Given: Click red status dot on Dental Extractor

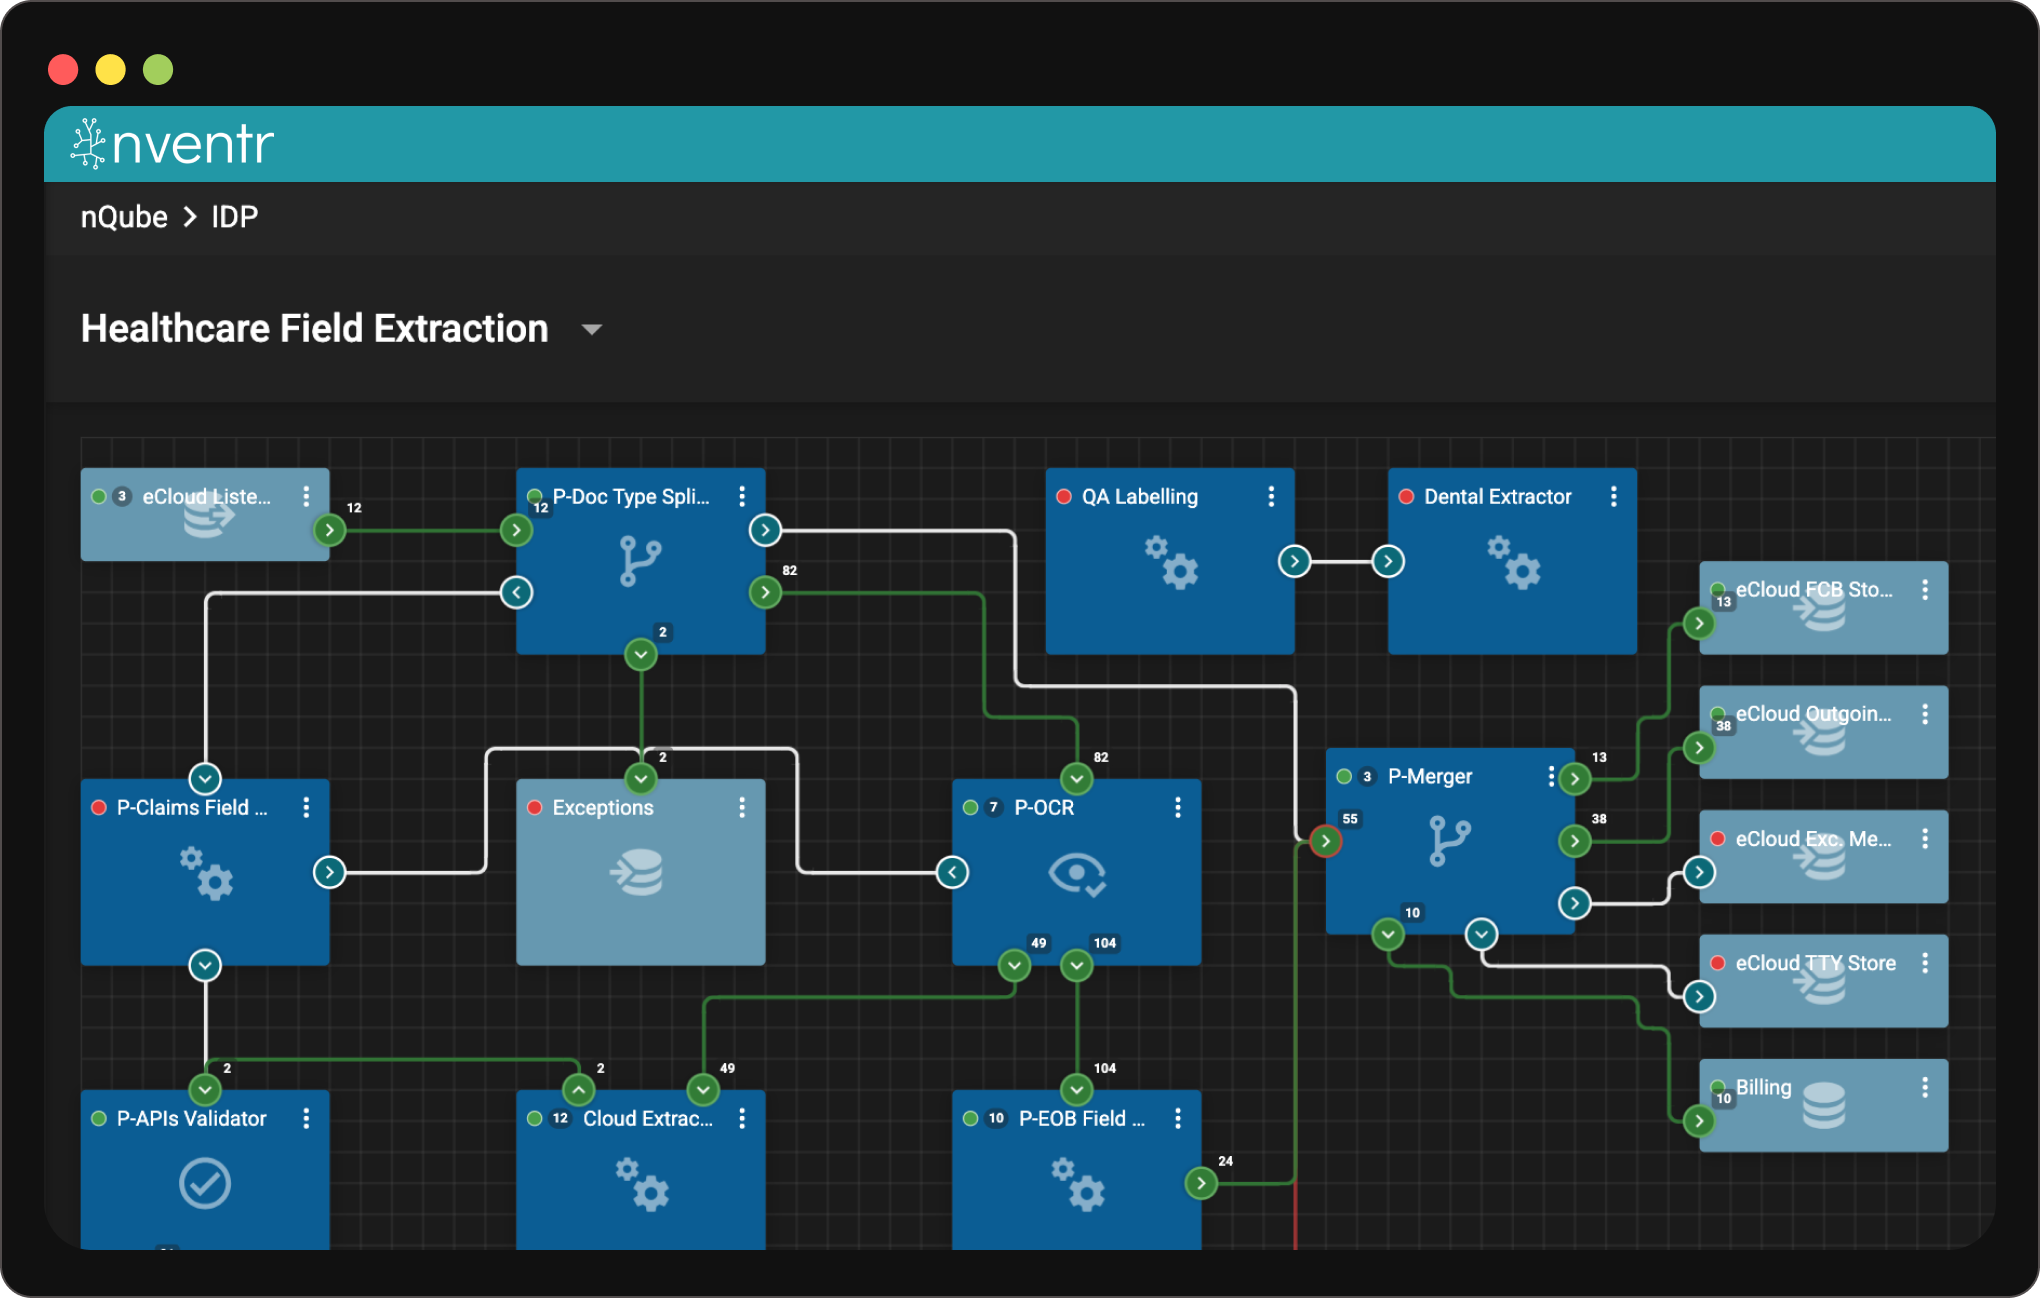Looking at the screenshot, I should 1406,496.
